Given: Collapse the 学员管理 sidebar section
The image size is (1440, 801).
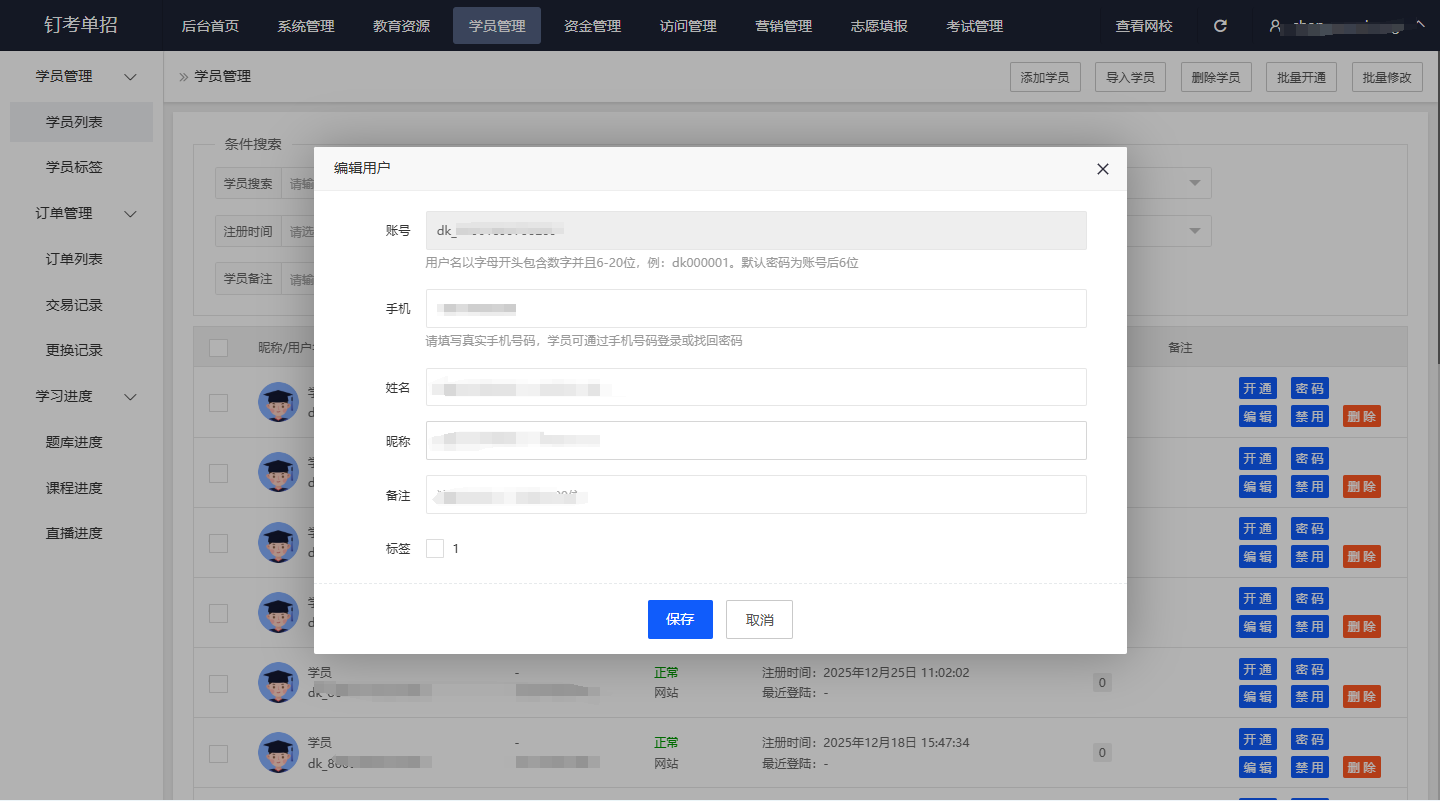Looking at the screenshot, I should [x=130, y=77].
